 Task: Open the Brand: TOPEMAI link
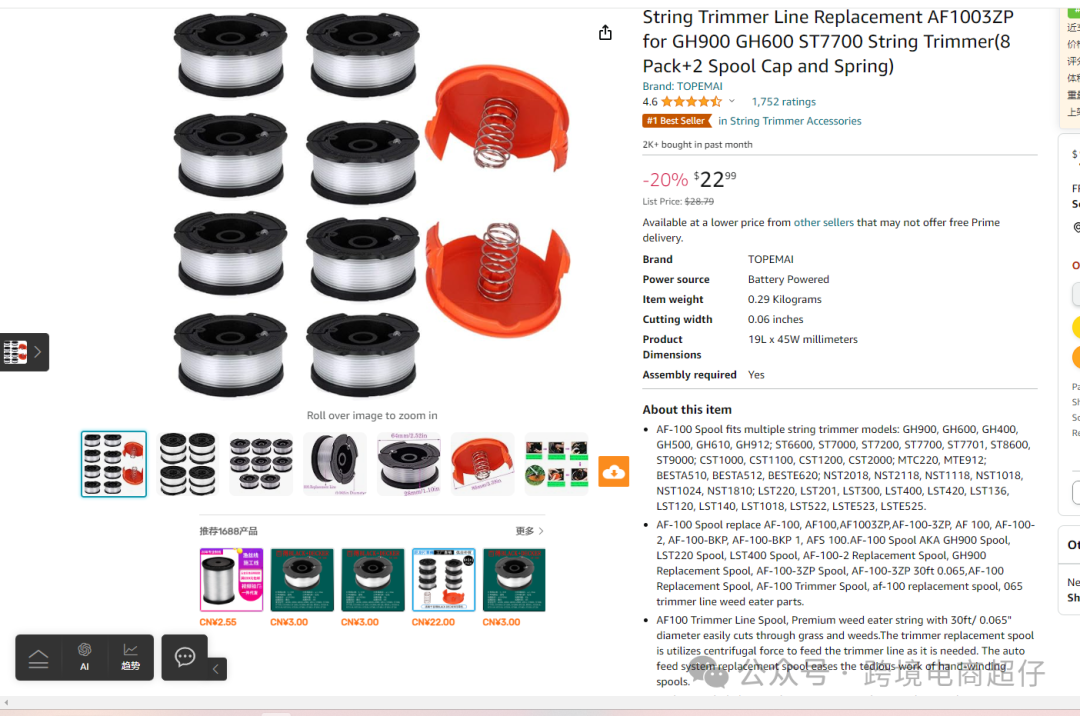click(x=682, y=86)
